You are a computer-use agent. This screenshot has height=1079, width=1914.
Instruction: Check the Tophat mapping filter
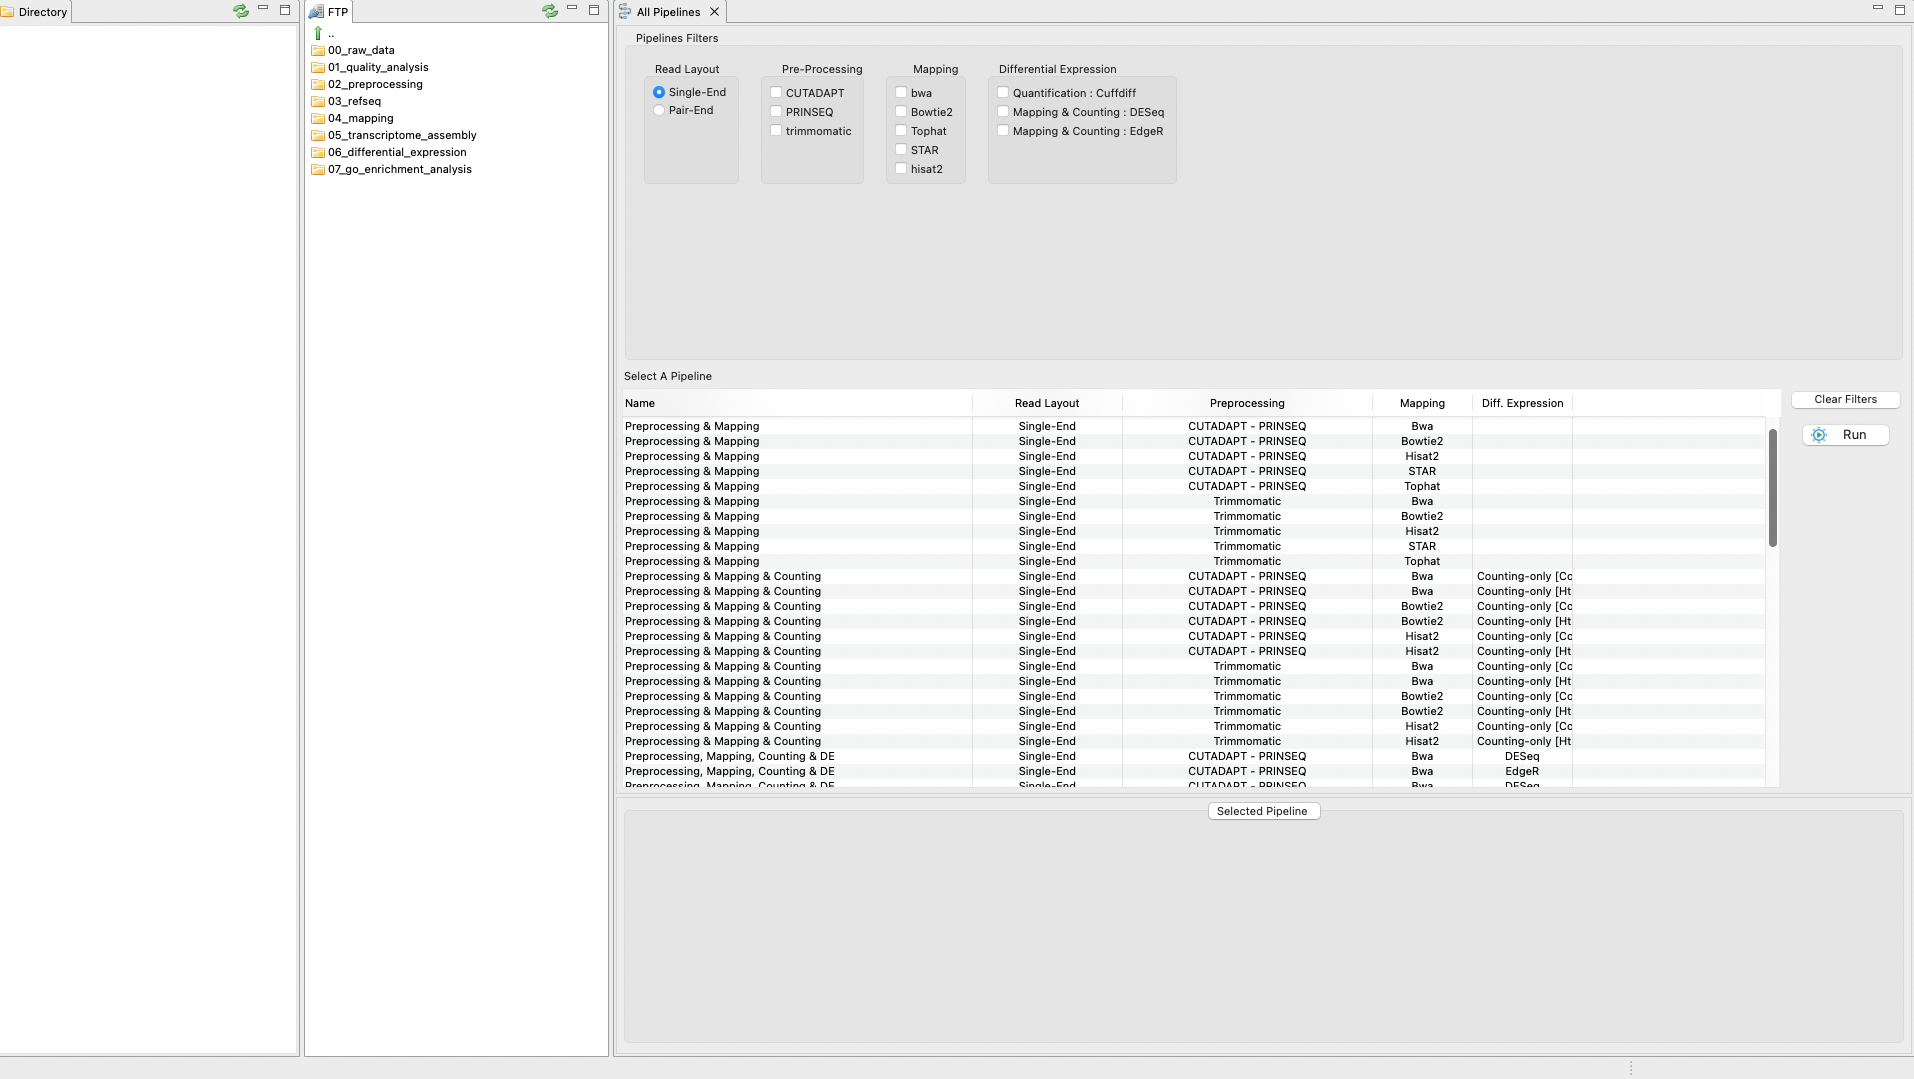[x=901, y=131]
